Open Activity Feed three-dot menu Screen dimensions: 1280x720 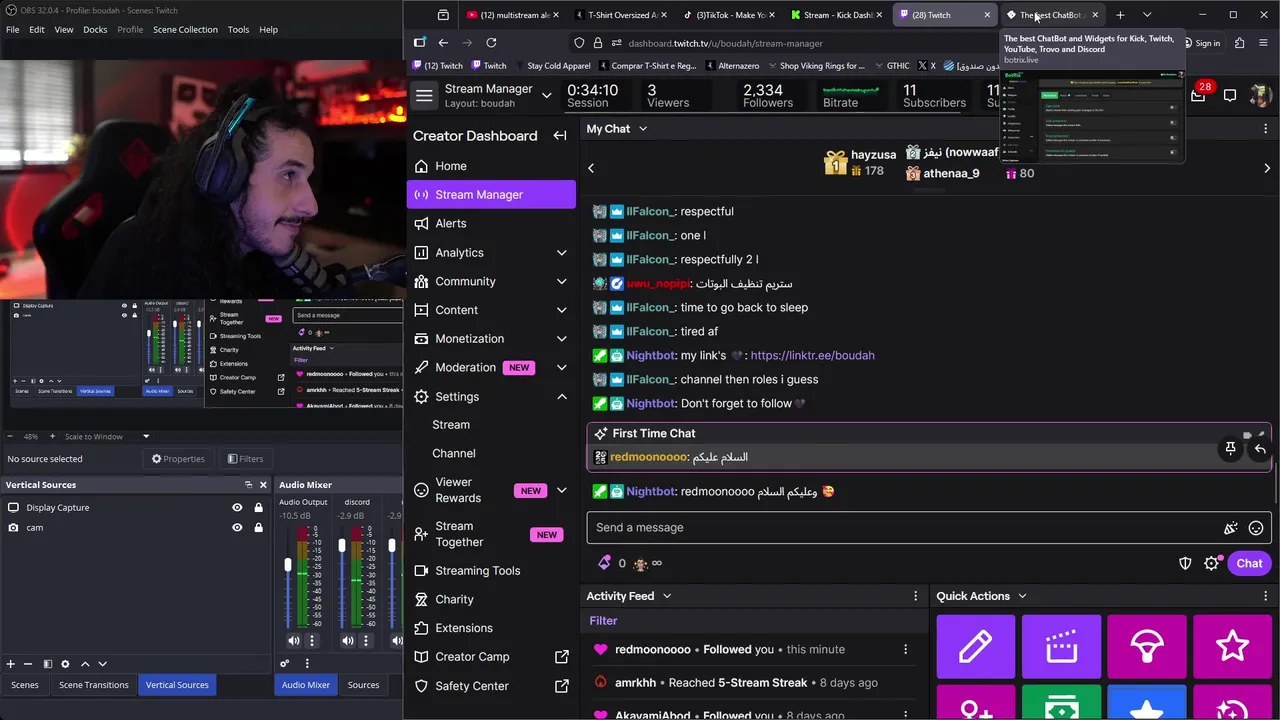915,596
